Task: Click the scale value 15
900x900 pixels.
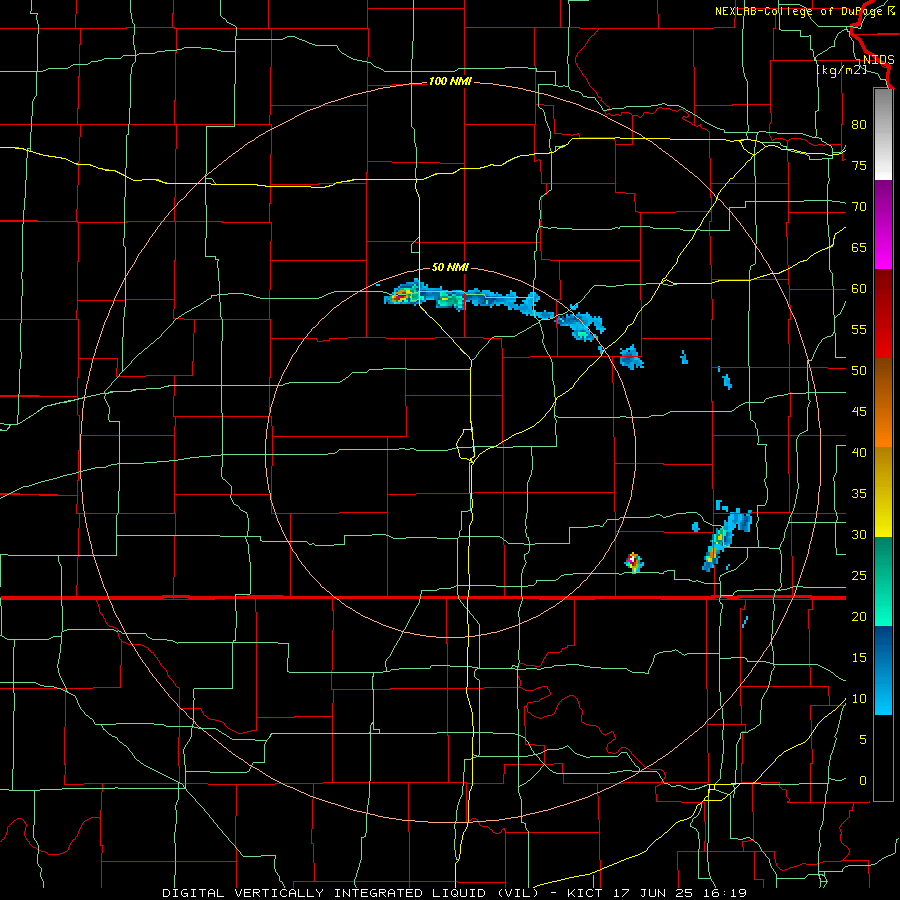Action: coord(859,658)
